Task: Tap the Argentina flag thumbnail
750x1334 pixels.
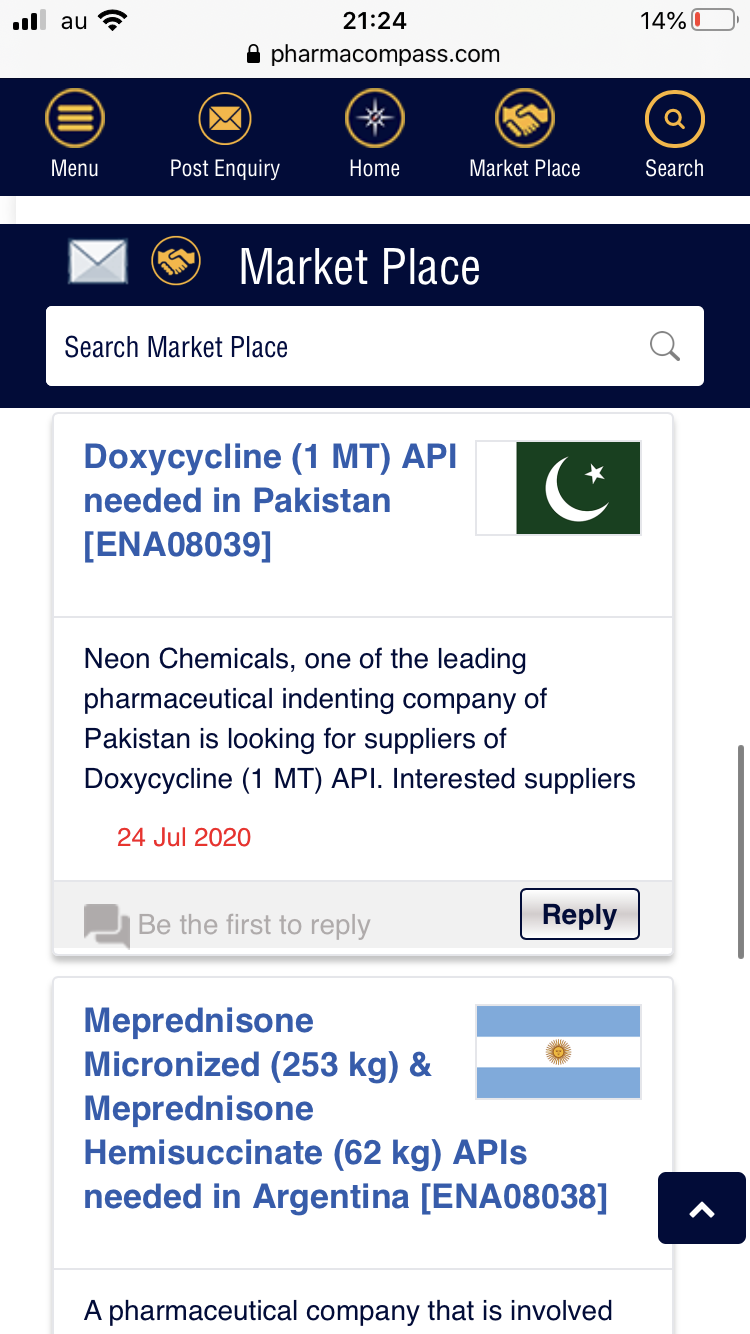Action: [558, 1052]
